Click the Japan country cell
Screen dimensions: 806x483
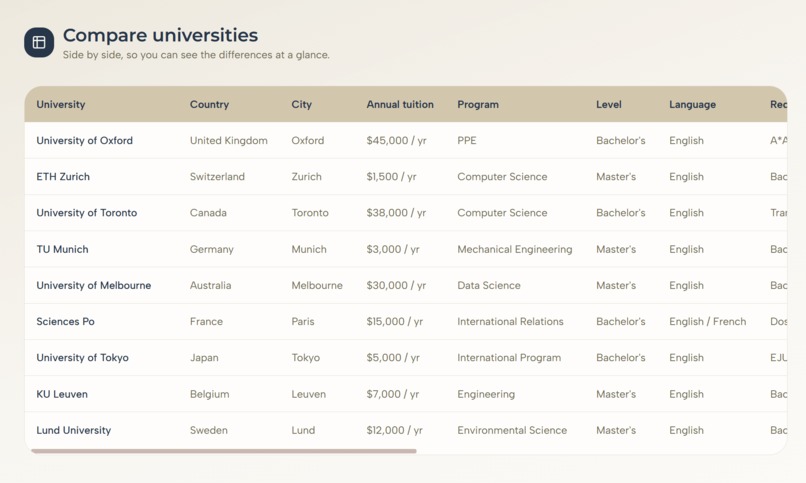(x=204, y=358)
